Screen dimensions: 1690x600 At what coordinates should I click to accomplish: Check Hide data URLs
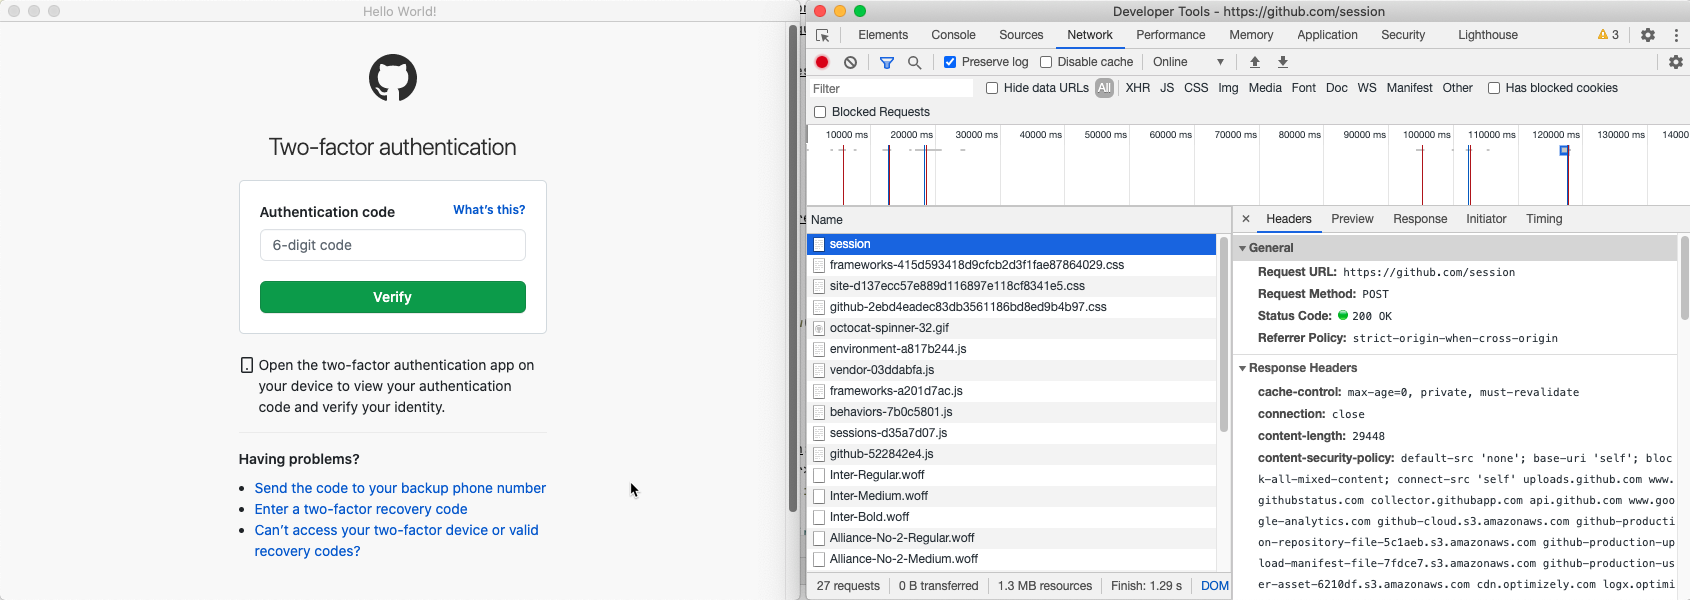tap(992, 88)
